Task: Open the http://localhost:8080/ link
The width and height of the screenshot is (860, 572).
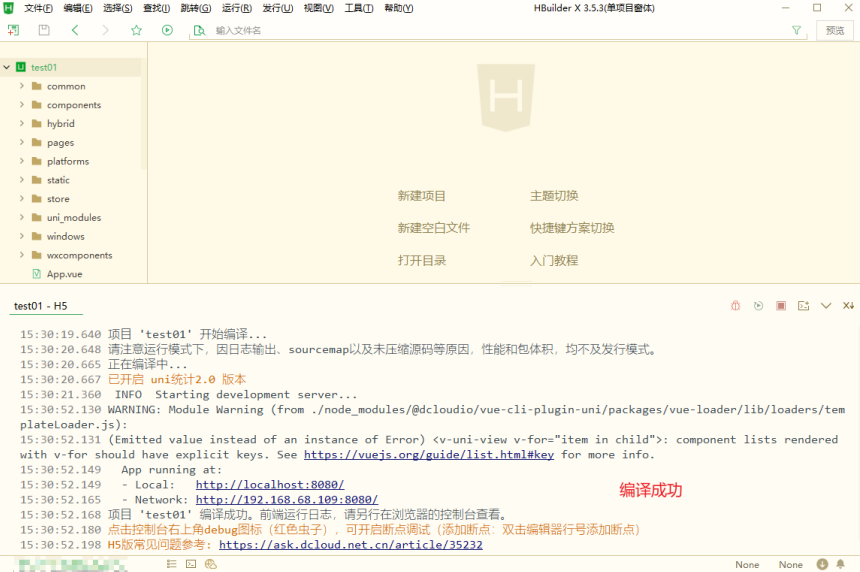Action: tap(270, 485)
